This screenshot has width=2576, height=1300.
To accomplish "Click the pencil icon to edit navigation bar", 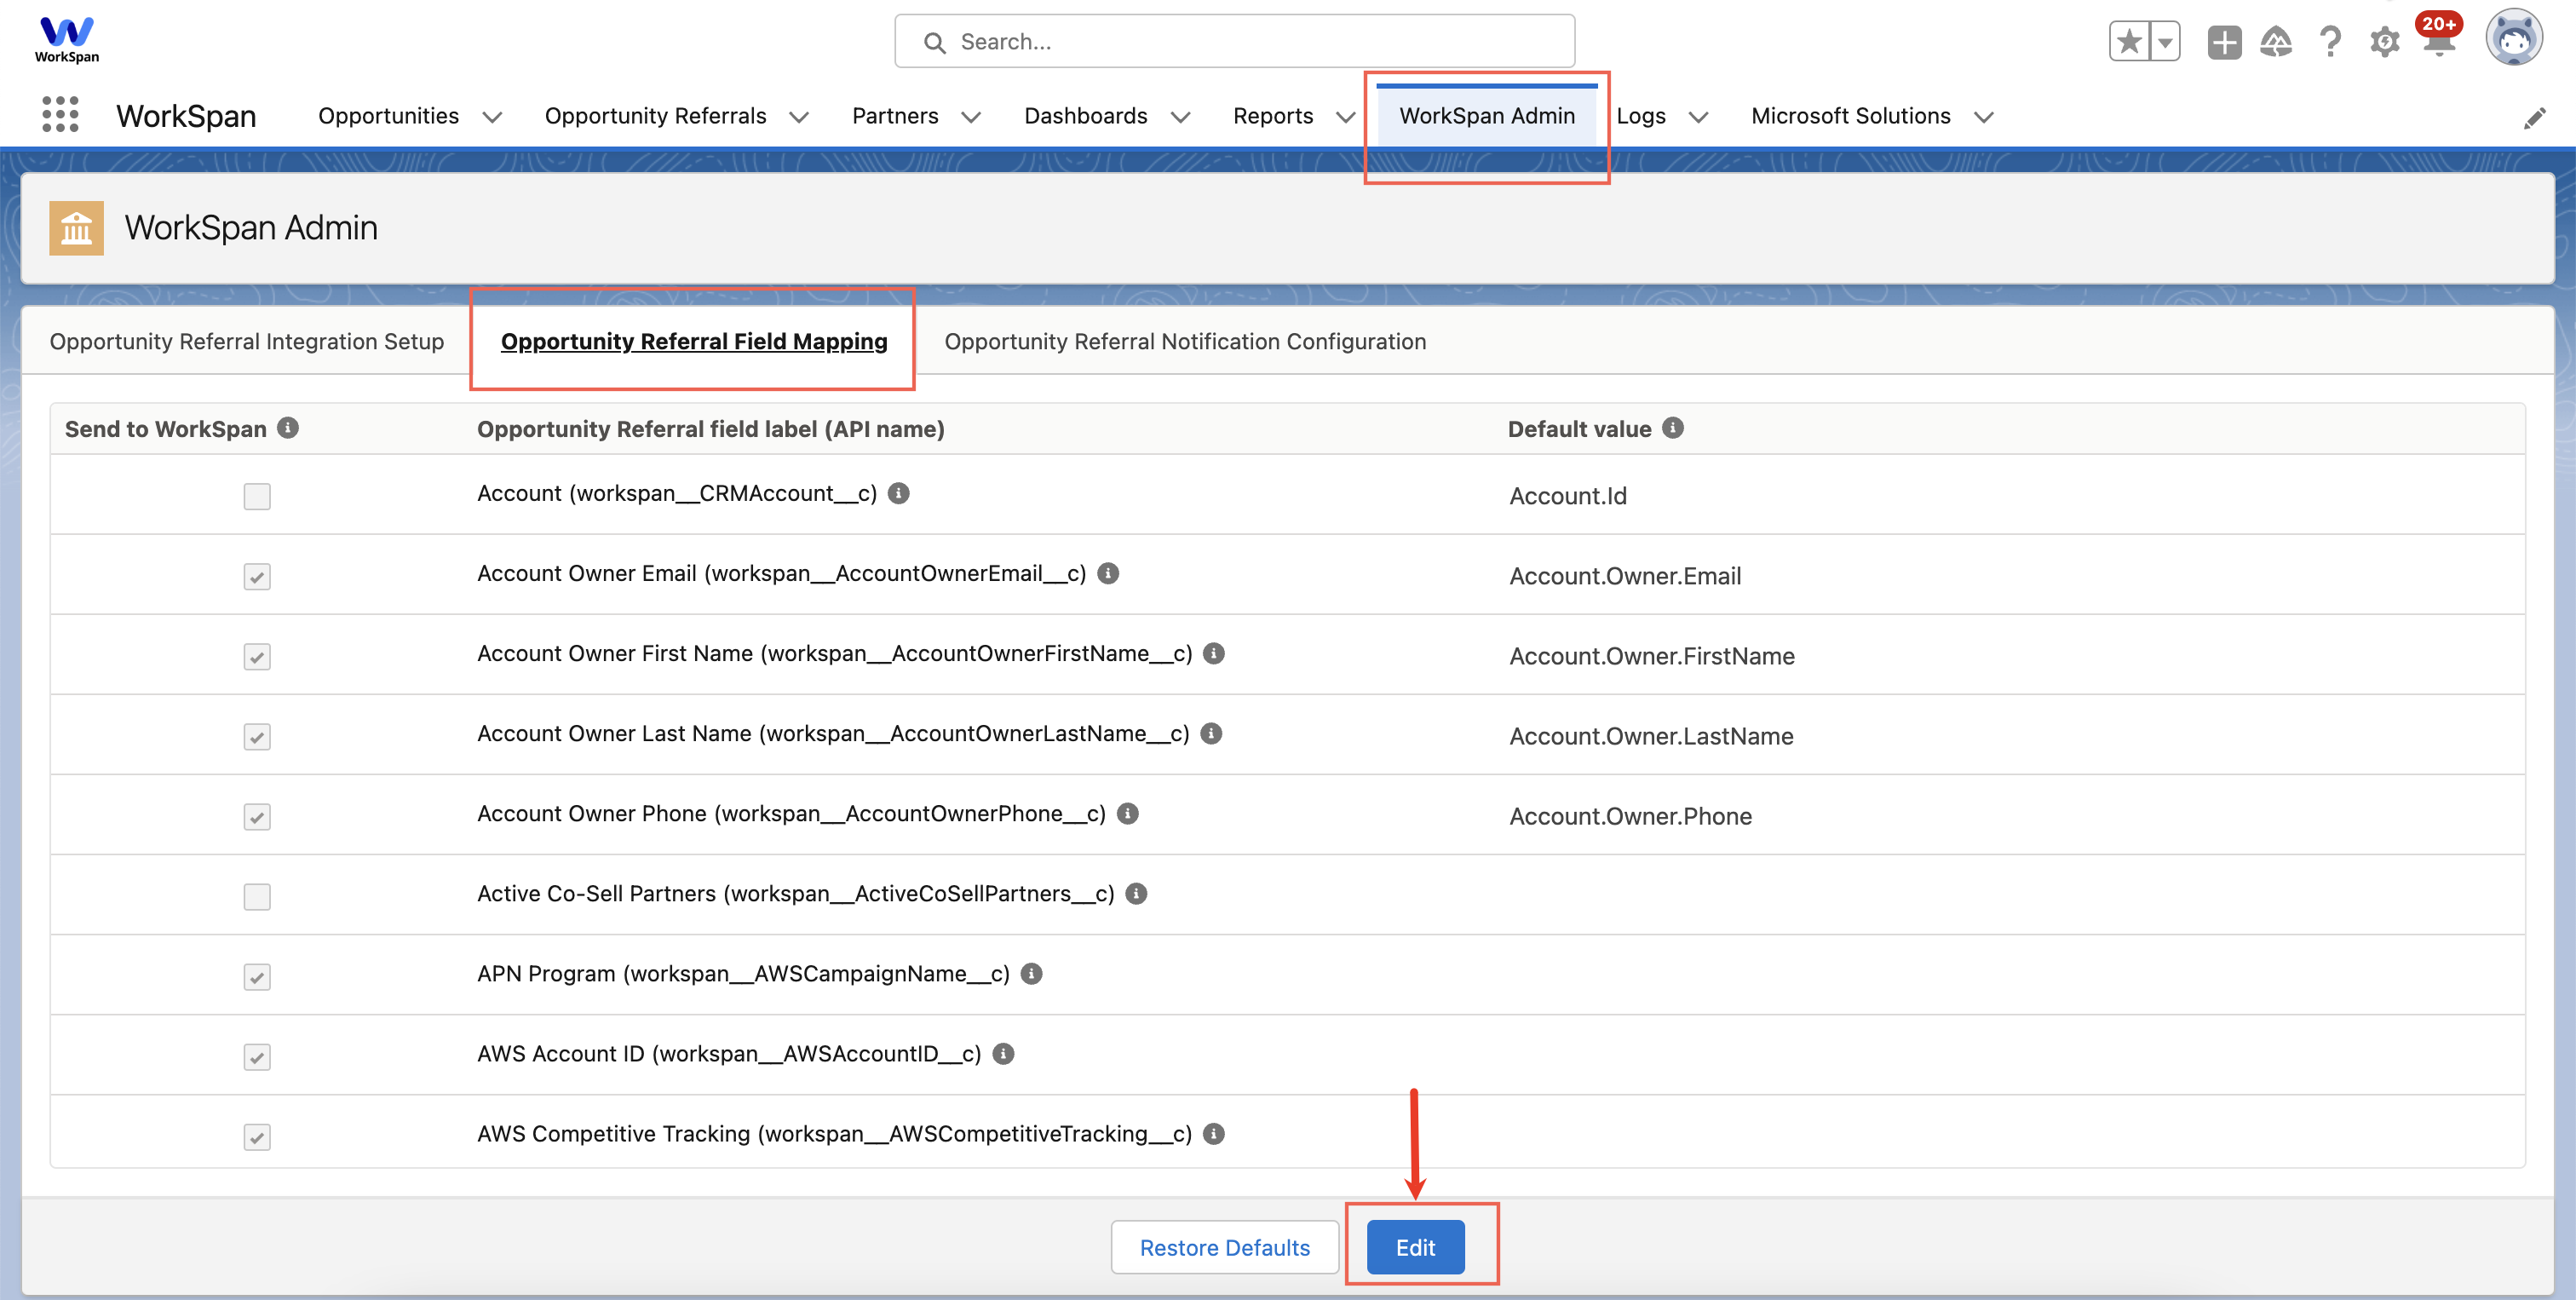I will (x=2534, y=118).
